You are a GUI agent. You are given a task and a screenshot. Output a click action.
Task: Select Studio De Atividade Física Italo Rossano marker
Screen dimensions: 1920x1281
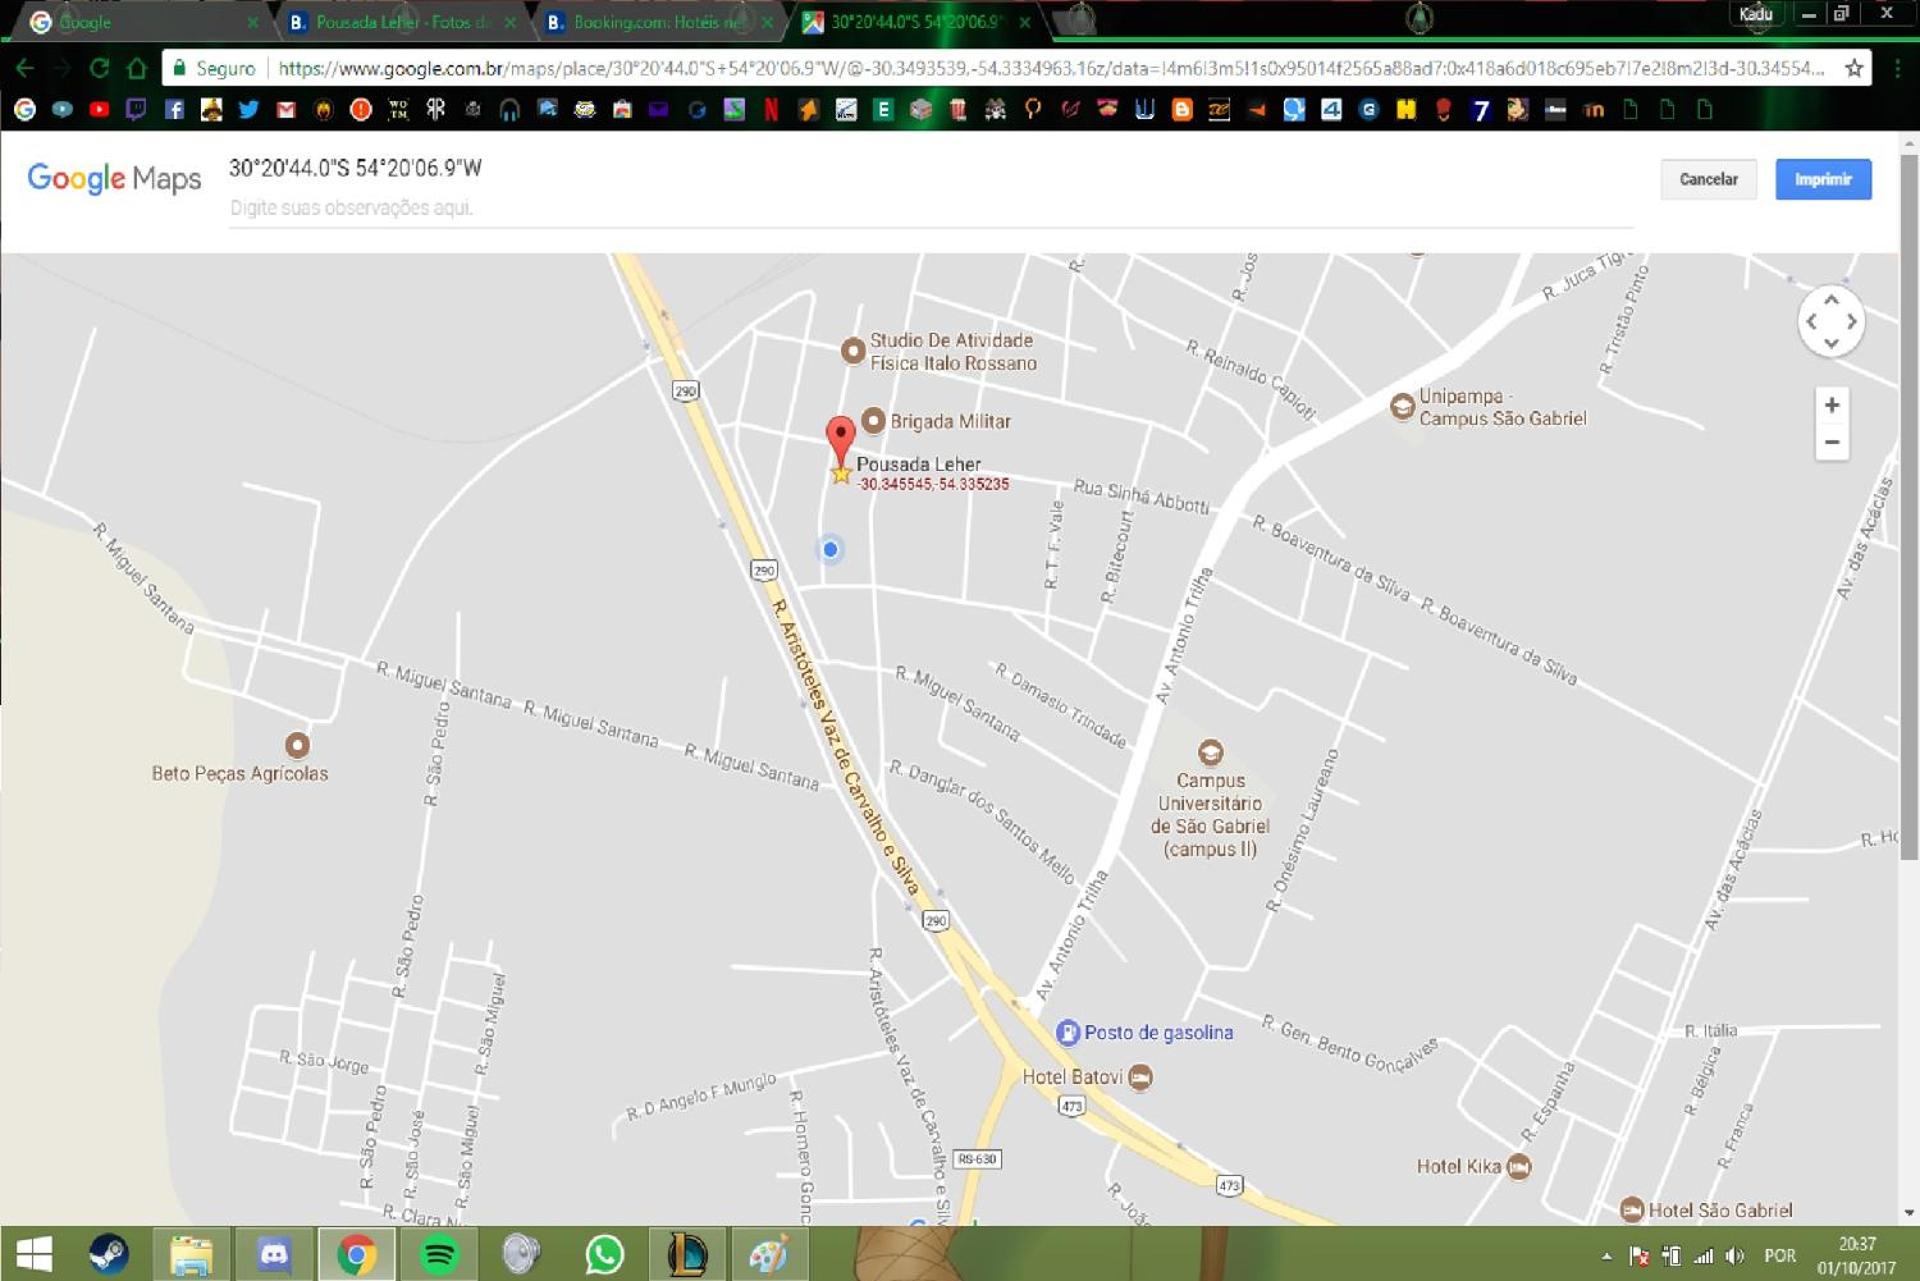pyautogui.click(x=852, y=351)
